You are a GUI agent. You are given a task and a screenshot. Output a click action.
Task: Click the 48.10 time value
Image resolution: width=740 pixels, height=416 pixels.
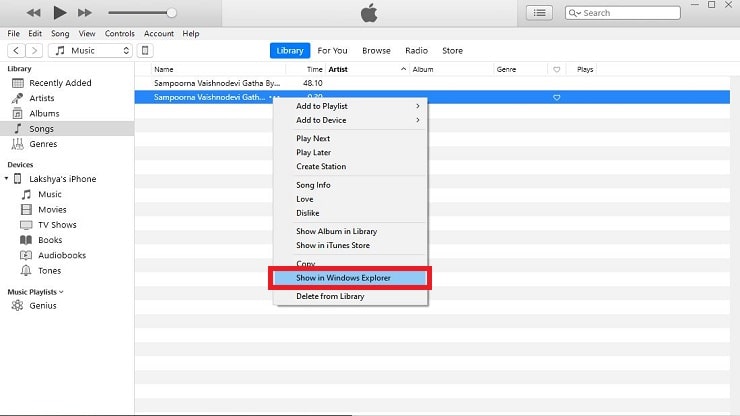(x=313, y=83)
